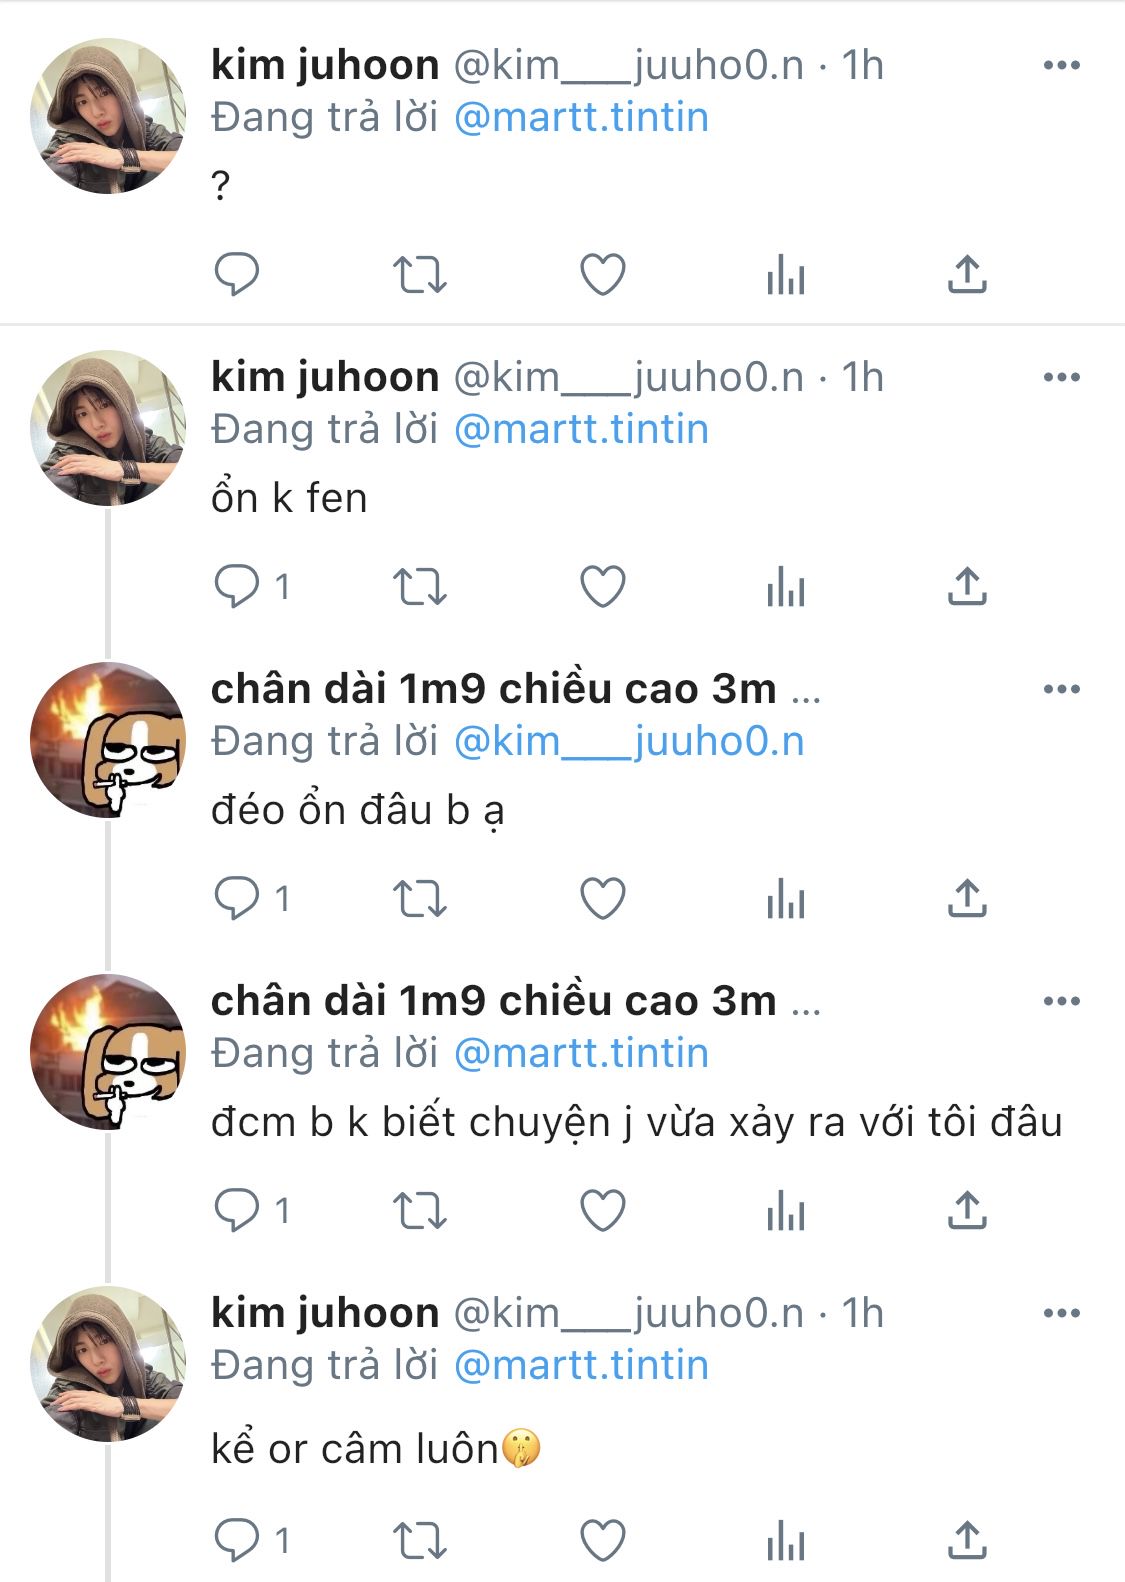Like the "ổn k fen" tweet

(x=603, y=586)
